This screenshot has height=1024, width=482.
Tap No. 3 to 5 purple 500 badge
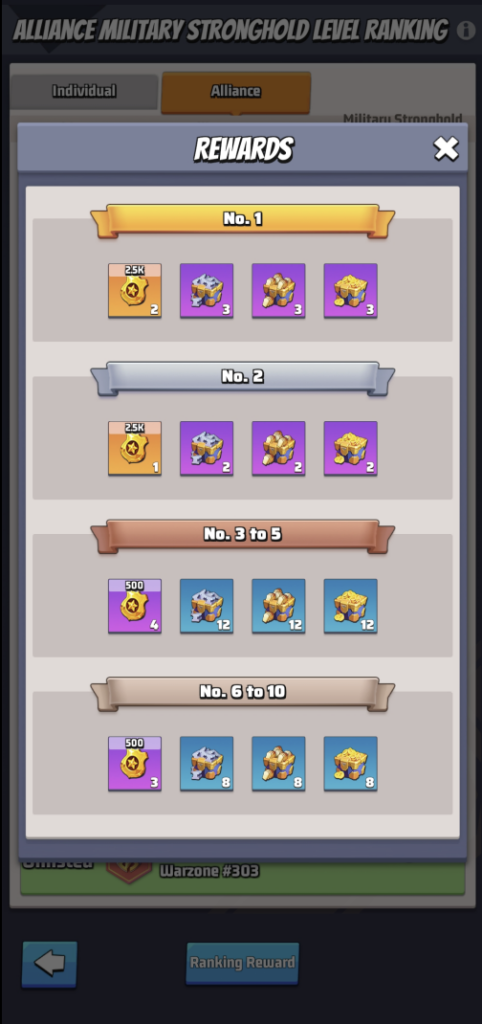tap(135, 606)
